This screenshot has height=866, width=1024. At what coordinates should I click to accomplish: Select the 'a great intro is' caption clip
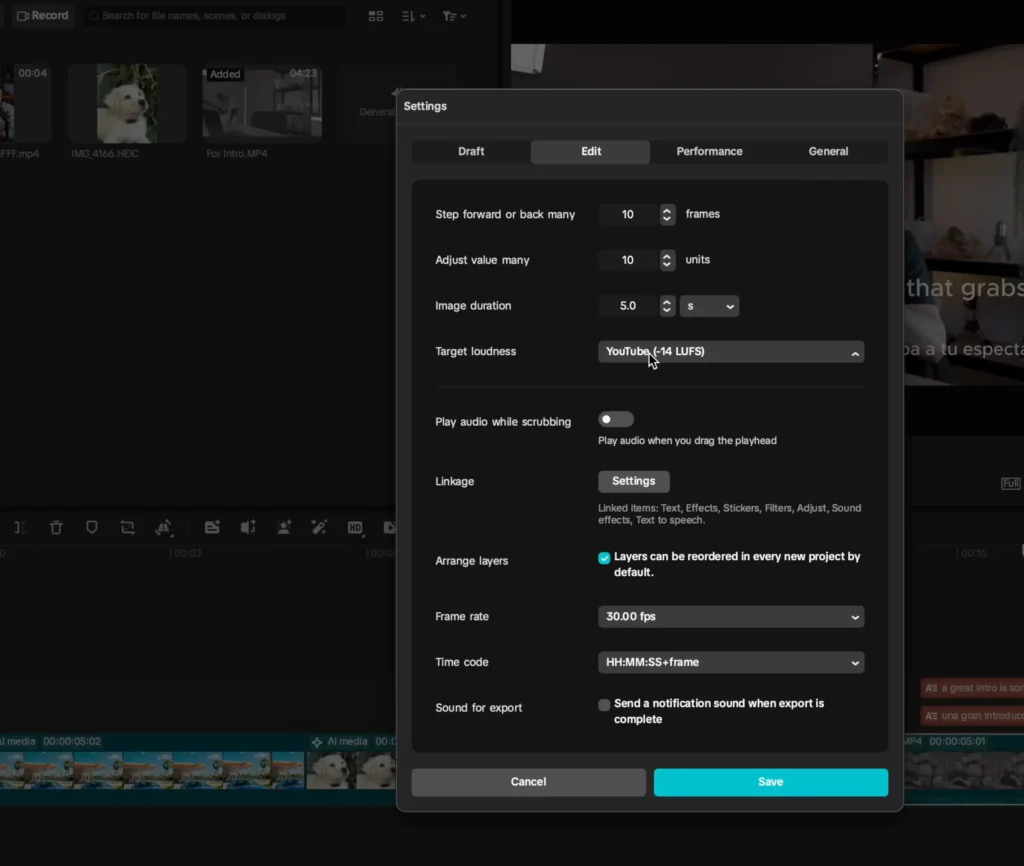click(x=972, y=688)
